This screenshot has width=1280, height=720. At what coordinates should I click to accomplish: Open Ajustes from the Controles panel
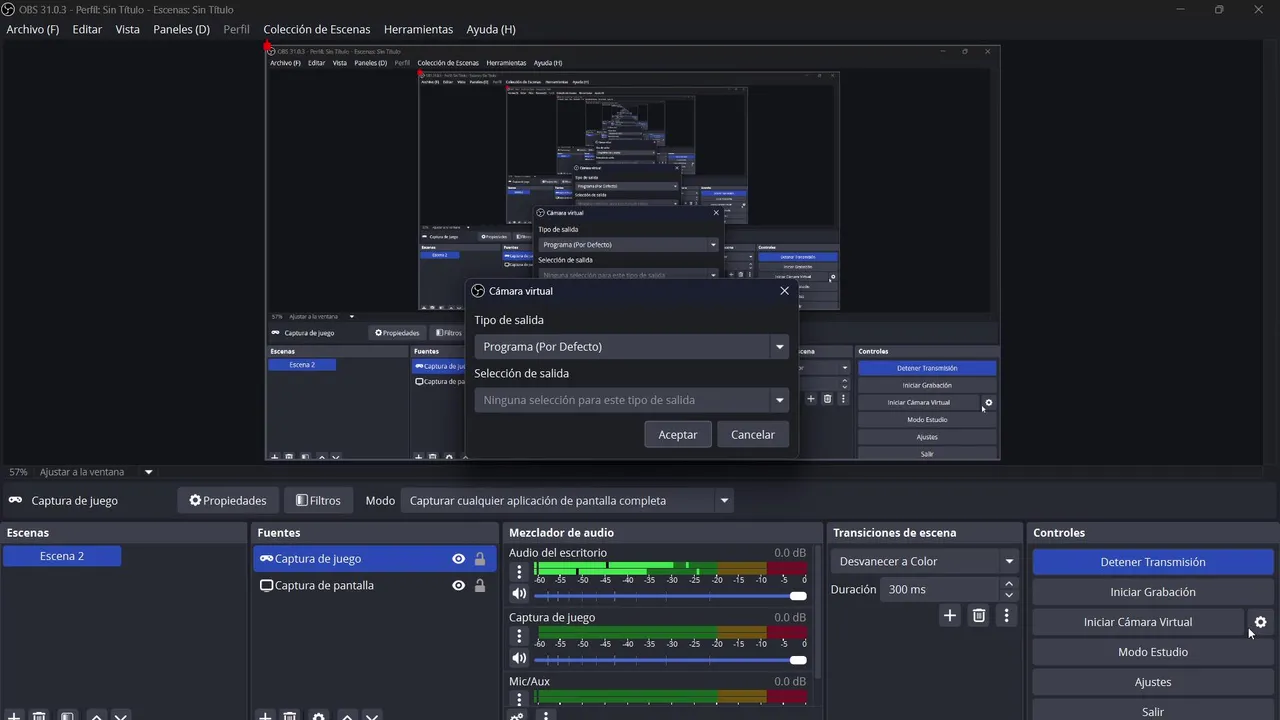coord(1153,682)
